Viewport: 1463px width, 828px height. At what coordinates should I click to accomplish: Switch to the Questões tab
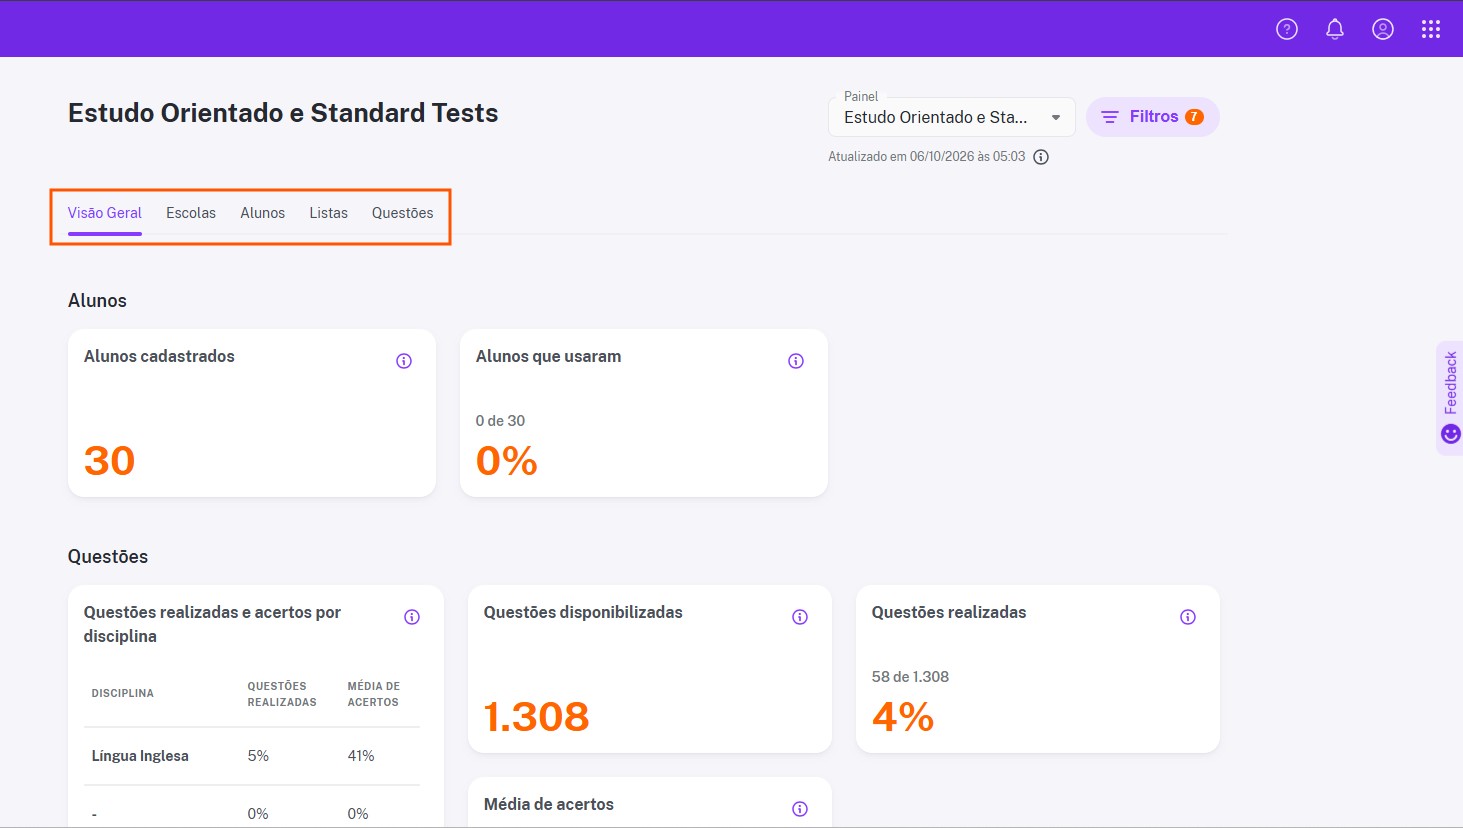pyautogui.click(x=403, y=213)
